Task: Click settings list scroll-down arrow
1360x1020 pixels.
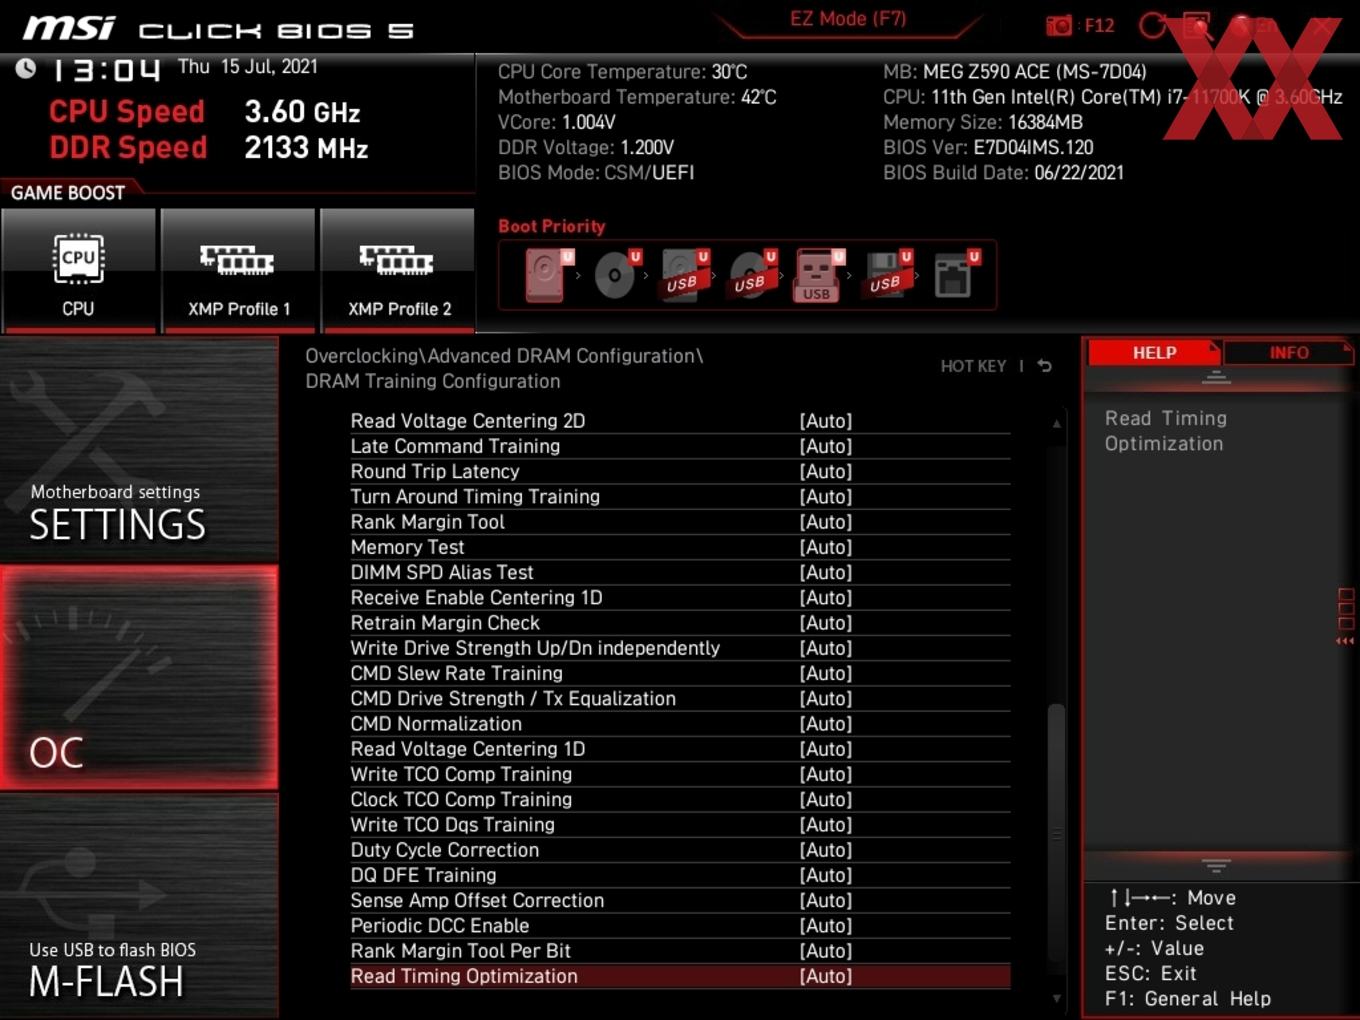Action: (1056, 998)
